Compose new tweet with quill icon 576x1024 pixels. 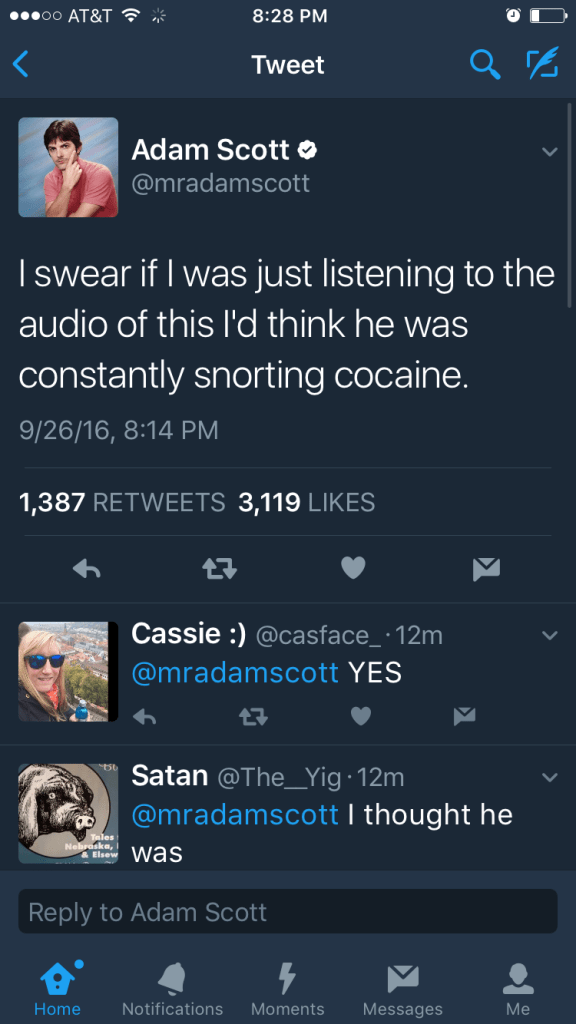(x=543, y=63)
